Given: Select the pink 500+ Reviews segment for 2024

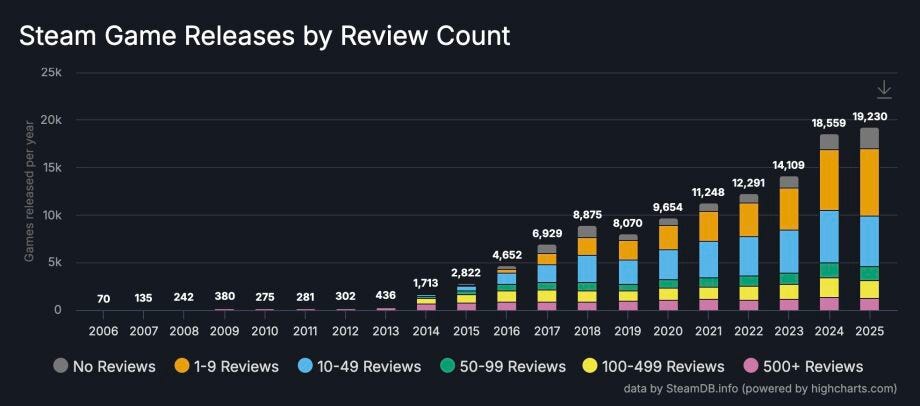Looking at the screenshot, I should (x=829, y=304).
